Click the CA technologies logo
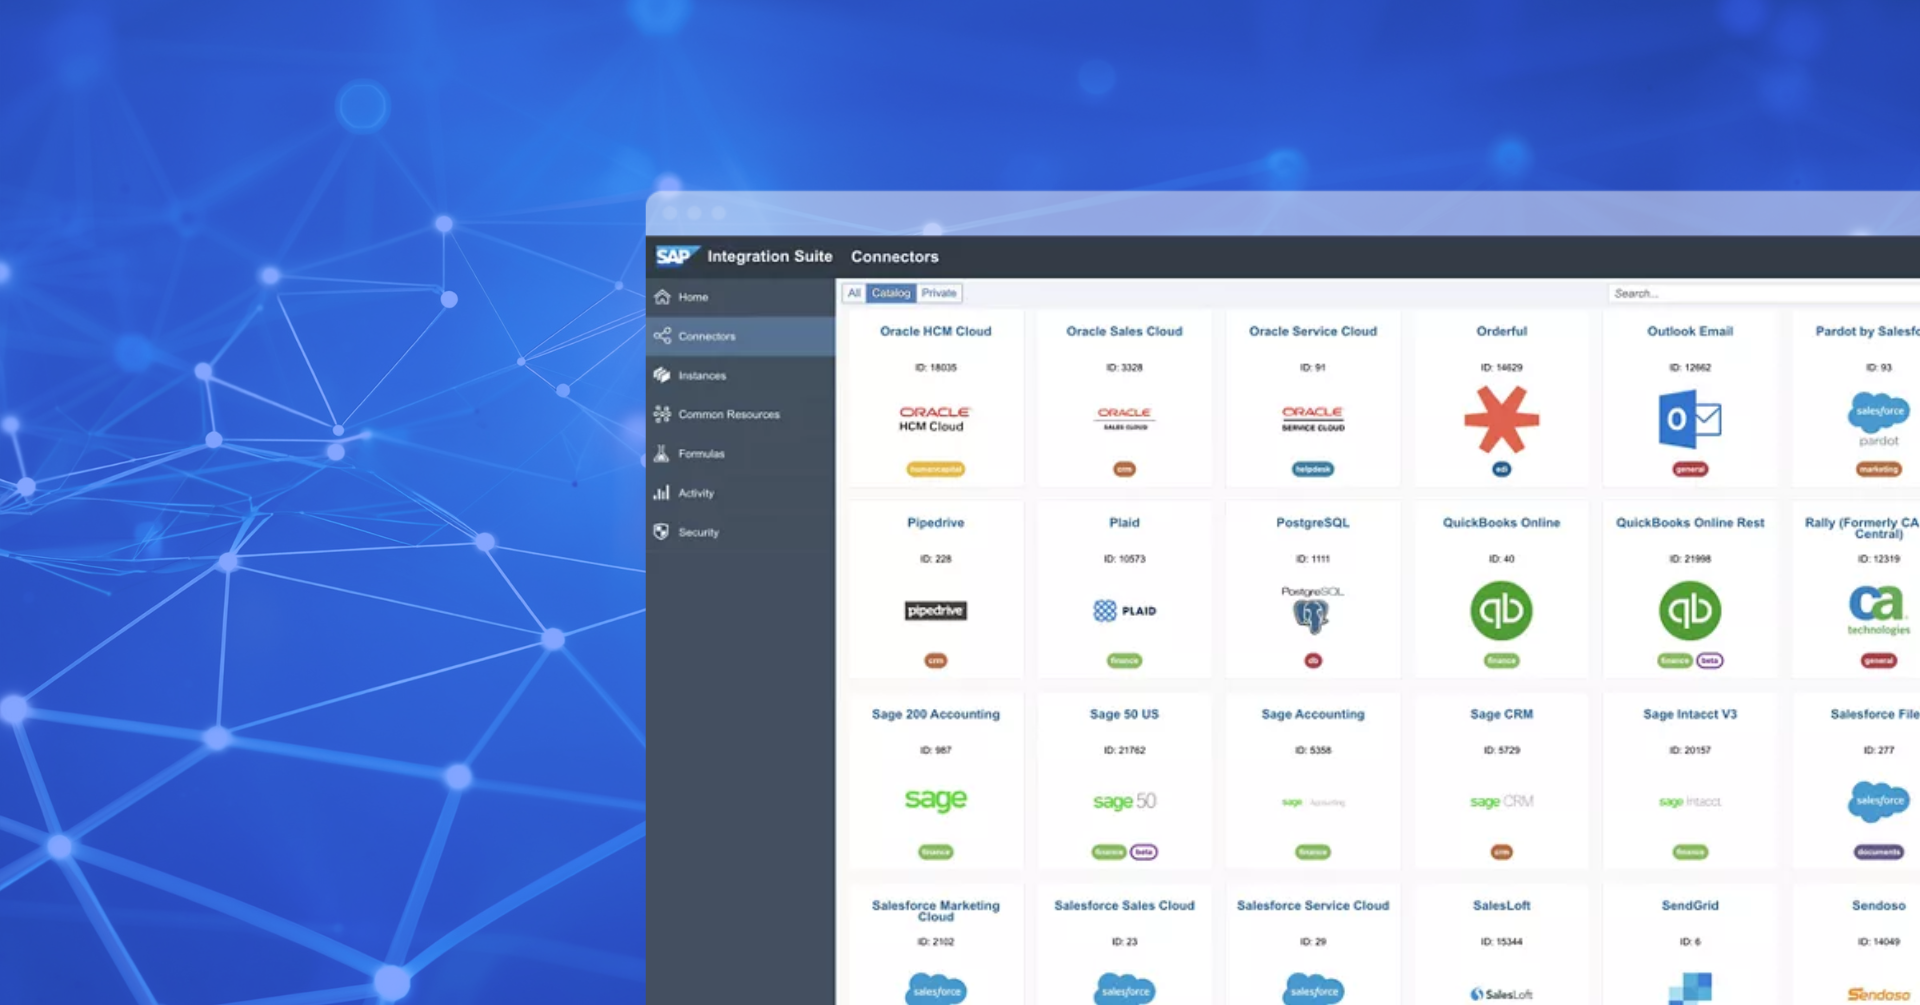Viewport: 1920px width, 1005px height. pos(1878,610)
